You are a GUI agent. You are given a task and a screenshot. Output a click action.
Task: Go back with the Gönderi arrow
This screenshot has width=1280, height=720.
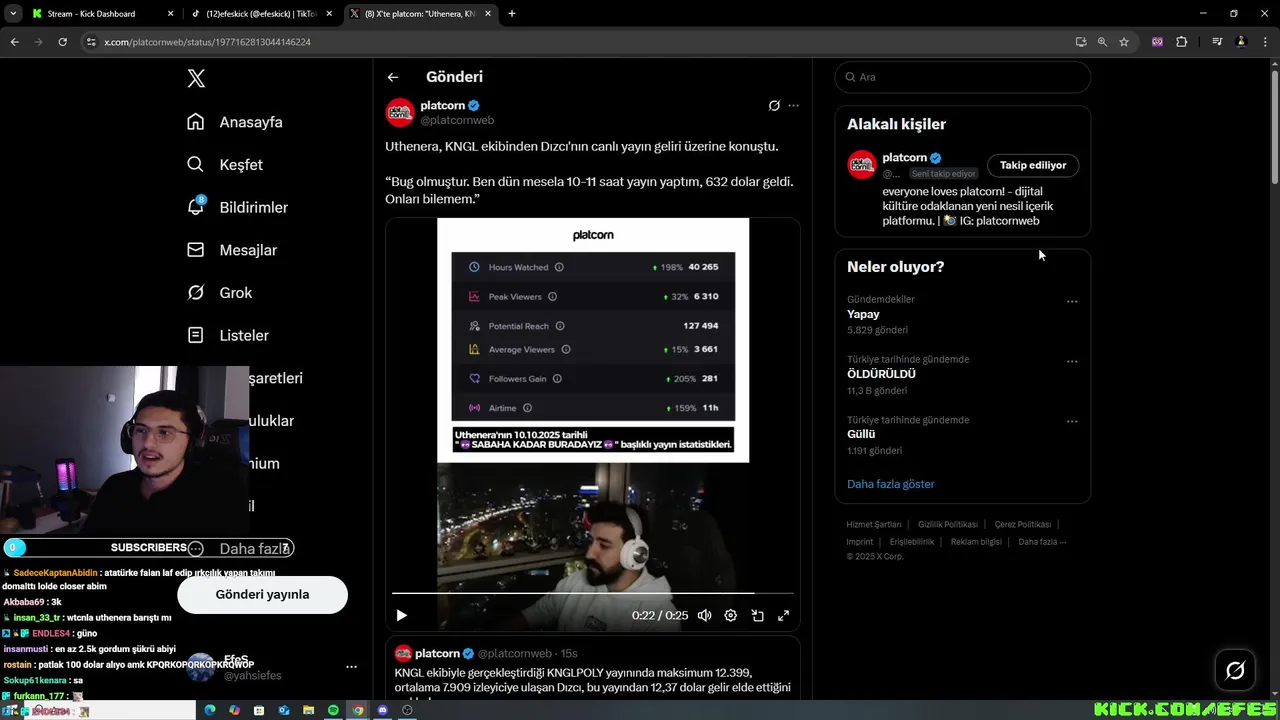393,77
